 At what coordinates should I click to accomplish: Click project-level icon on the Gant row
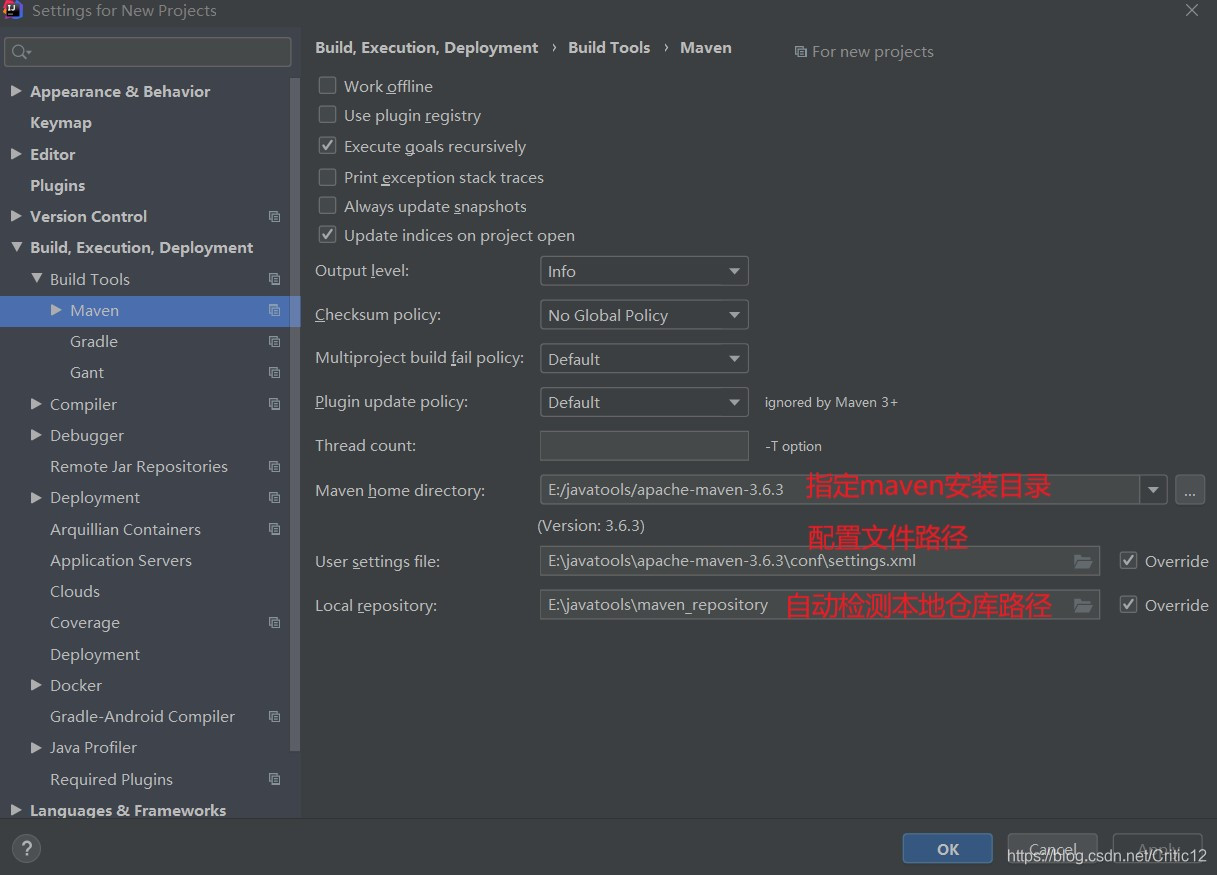tap(274, 373)
